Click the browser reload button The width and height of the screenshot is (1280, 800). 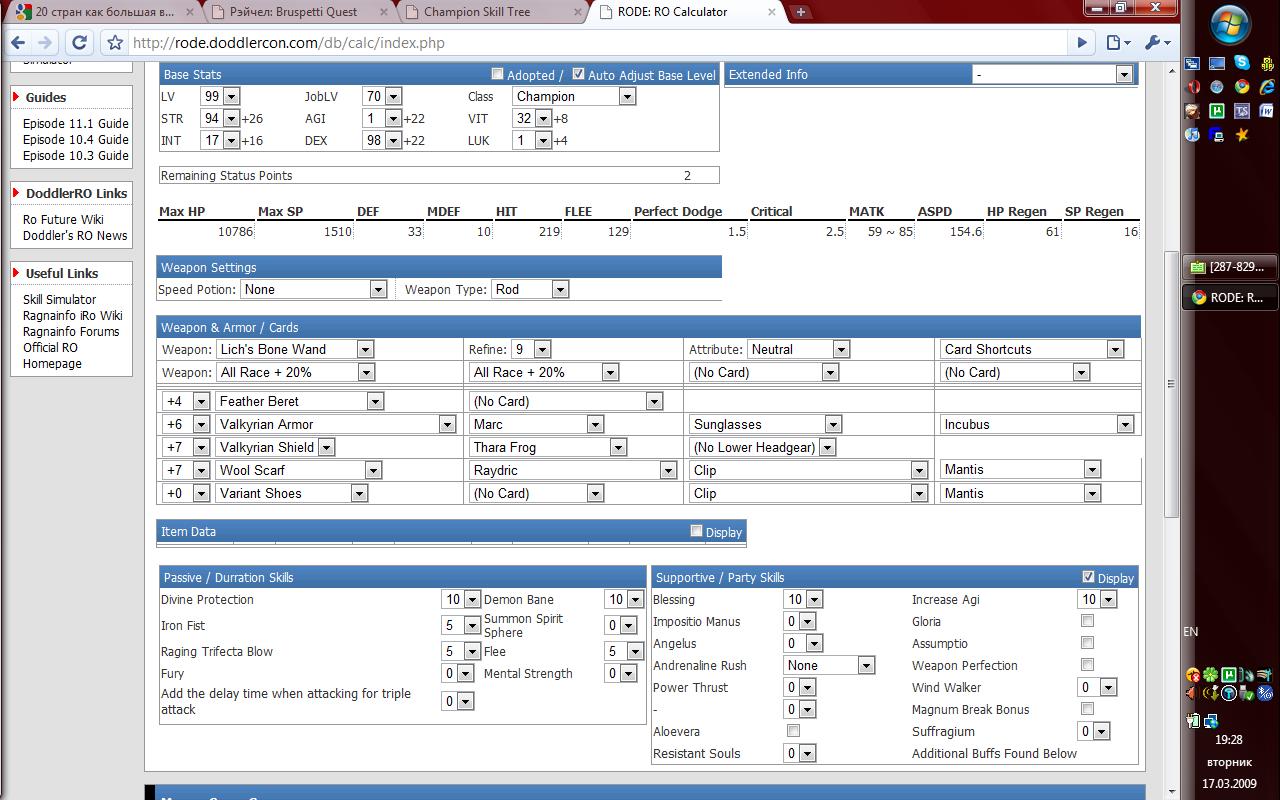pos(80,43)
